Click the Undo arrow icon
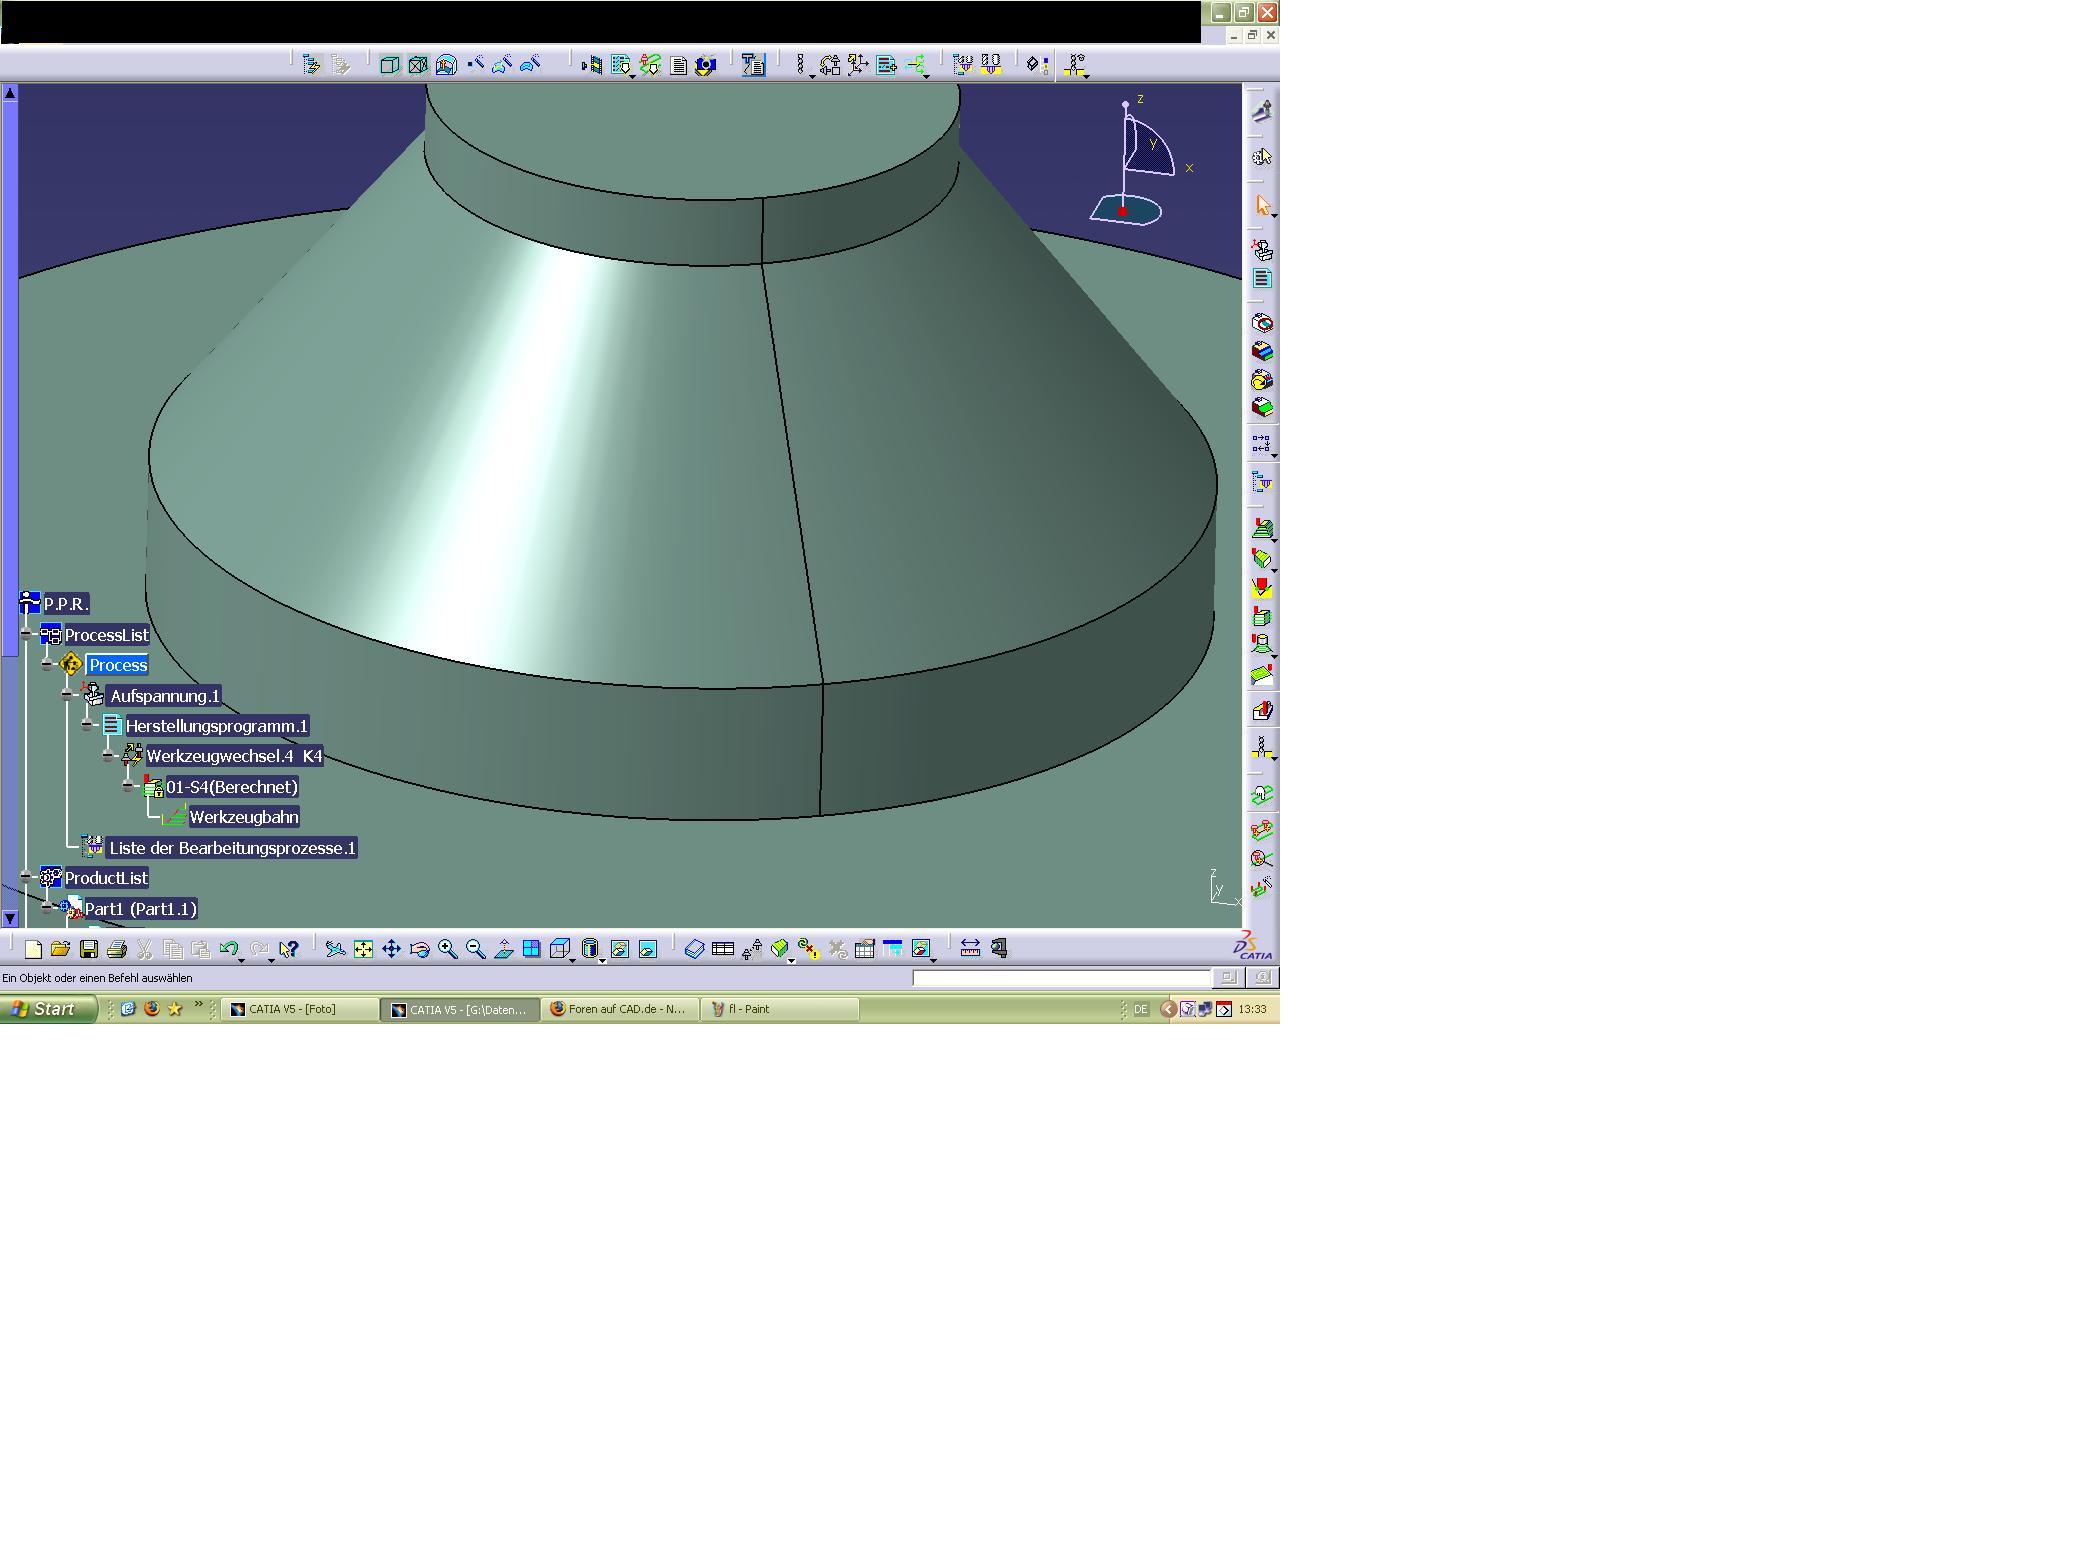 pos(228,949)
